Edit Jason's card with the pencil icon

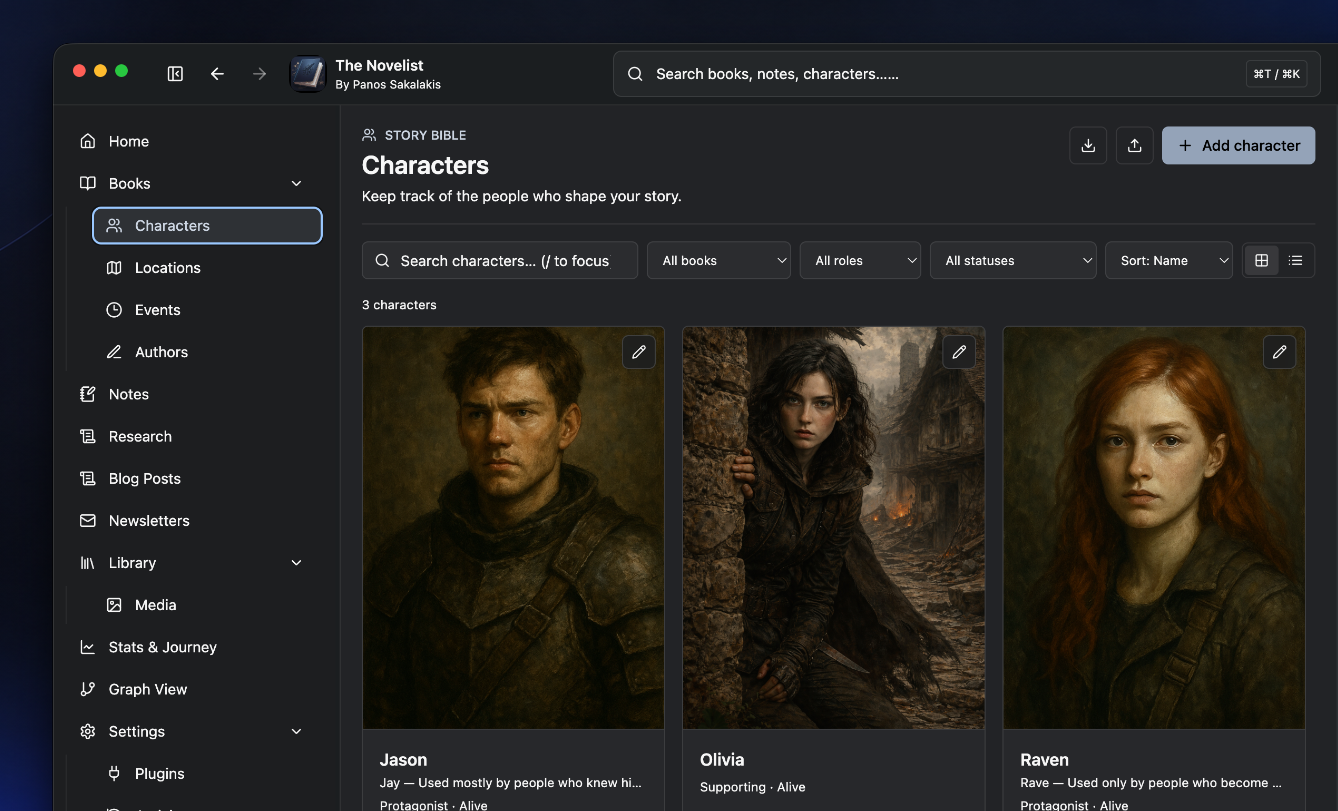tap(639, 352)
